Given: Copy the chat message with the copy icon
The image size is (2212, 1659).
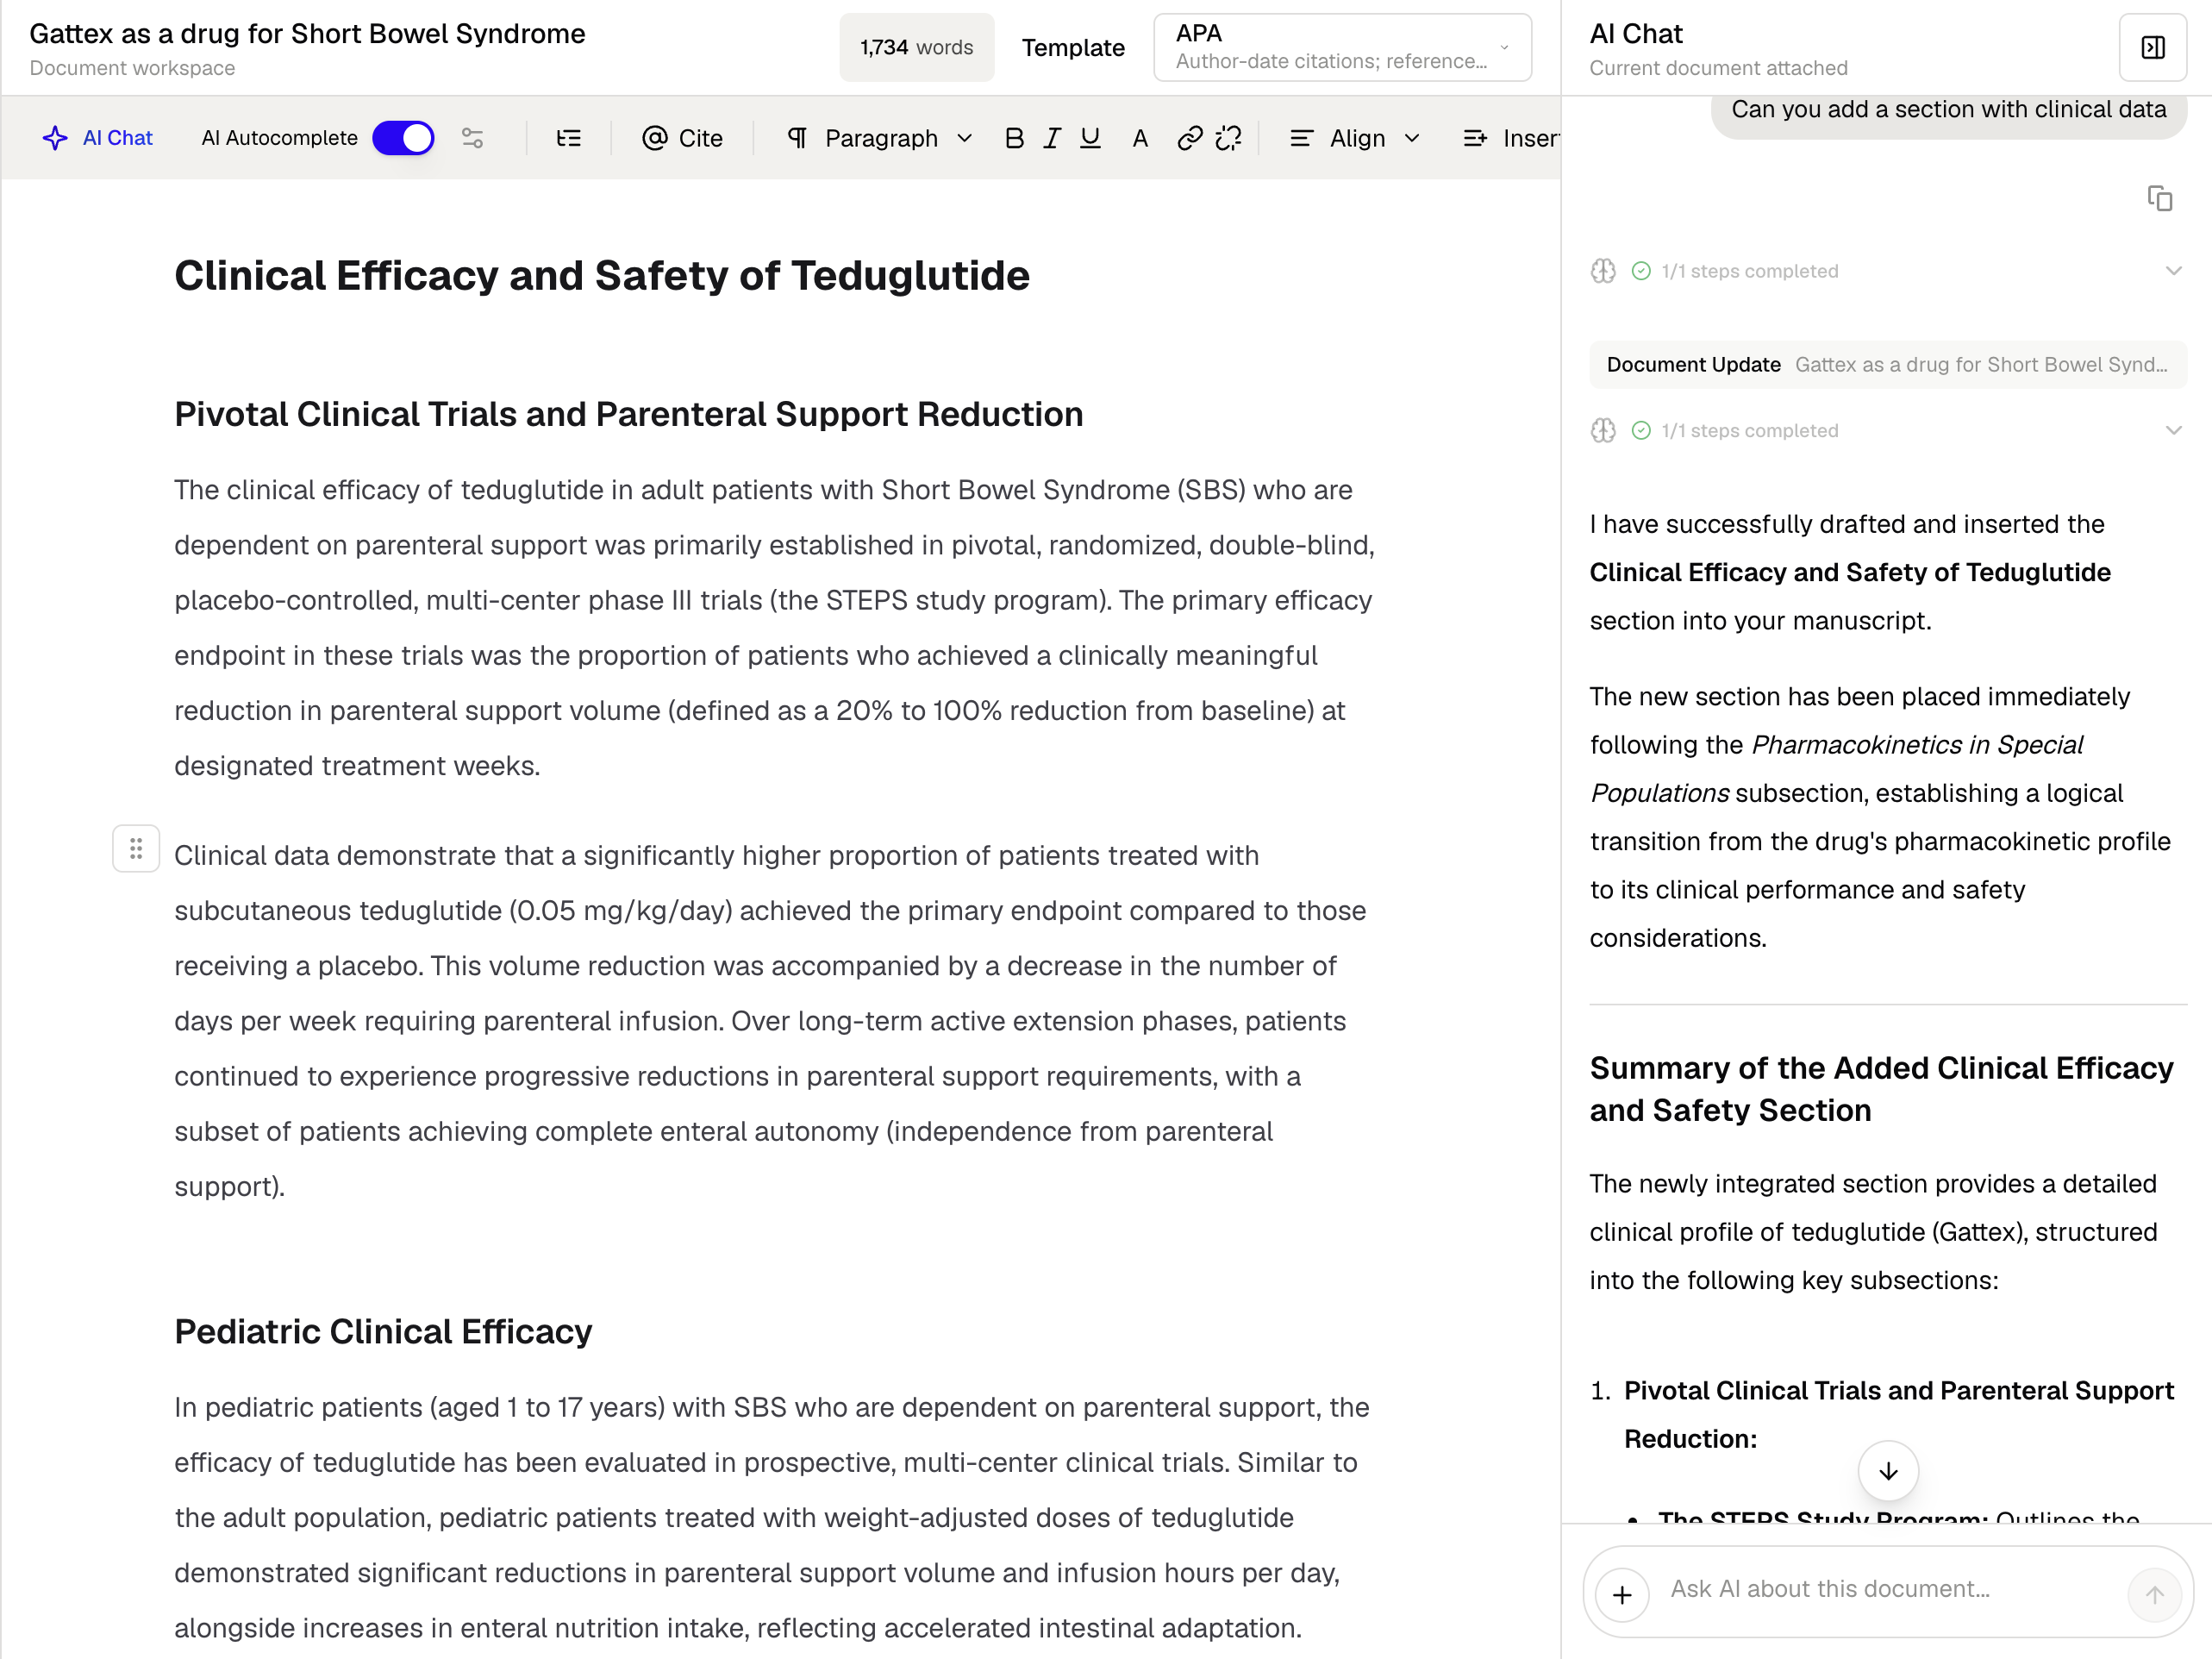Looking at the screenshot, I should click(2160, 198).
